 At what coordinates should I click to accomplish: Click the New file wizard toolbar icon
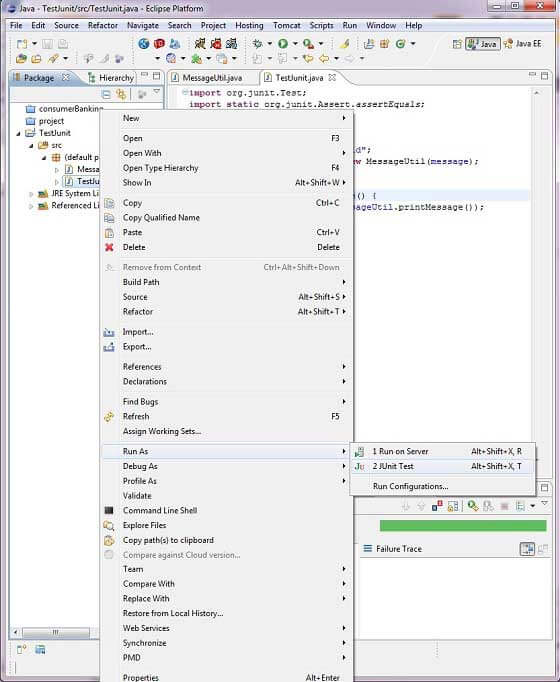[x=21, y=44]
